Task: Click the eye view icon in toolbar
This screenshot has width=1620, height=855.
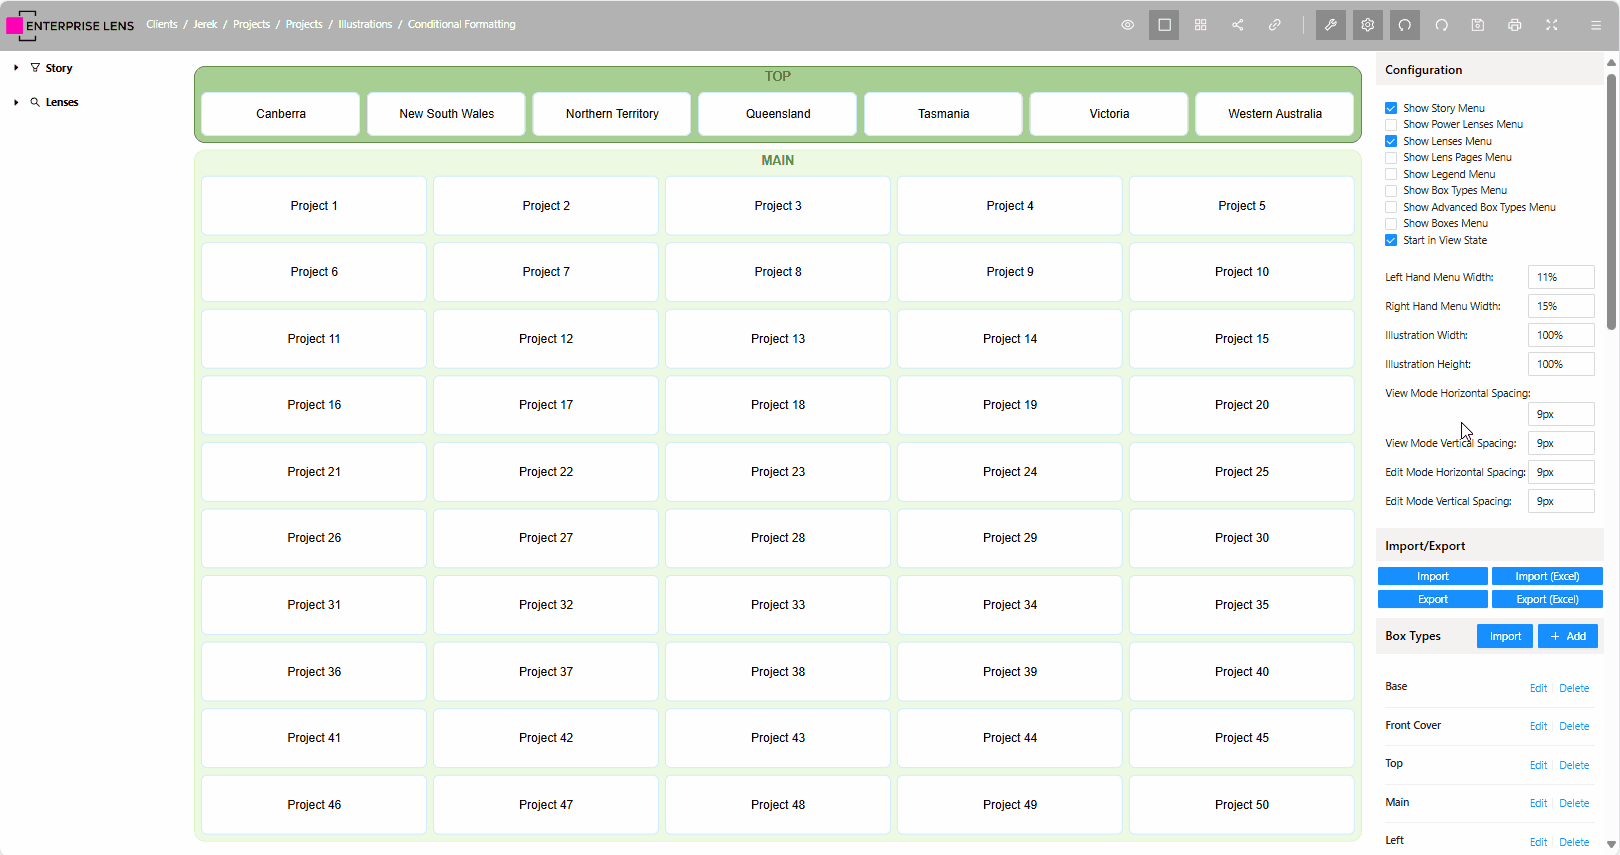Action: [x=1127, y=25]
